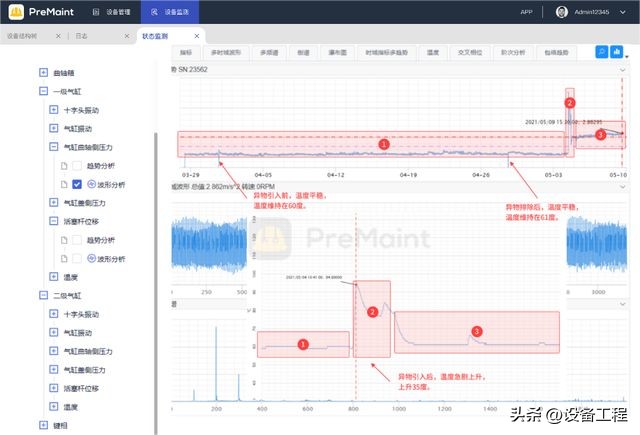Check 波形分析 under 活塞杆位移
The height and width of the screenshot is (435, 640).
pyautogui.click(x=77, y=259)
